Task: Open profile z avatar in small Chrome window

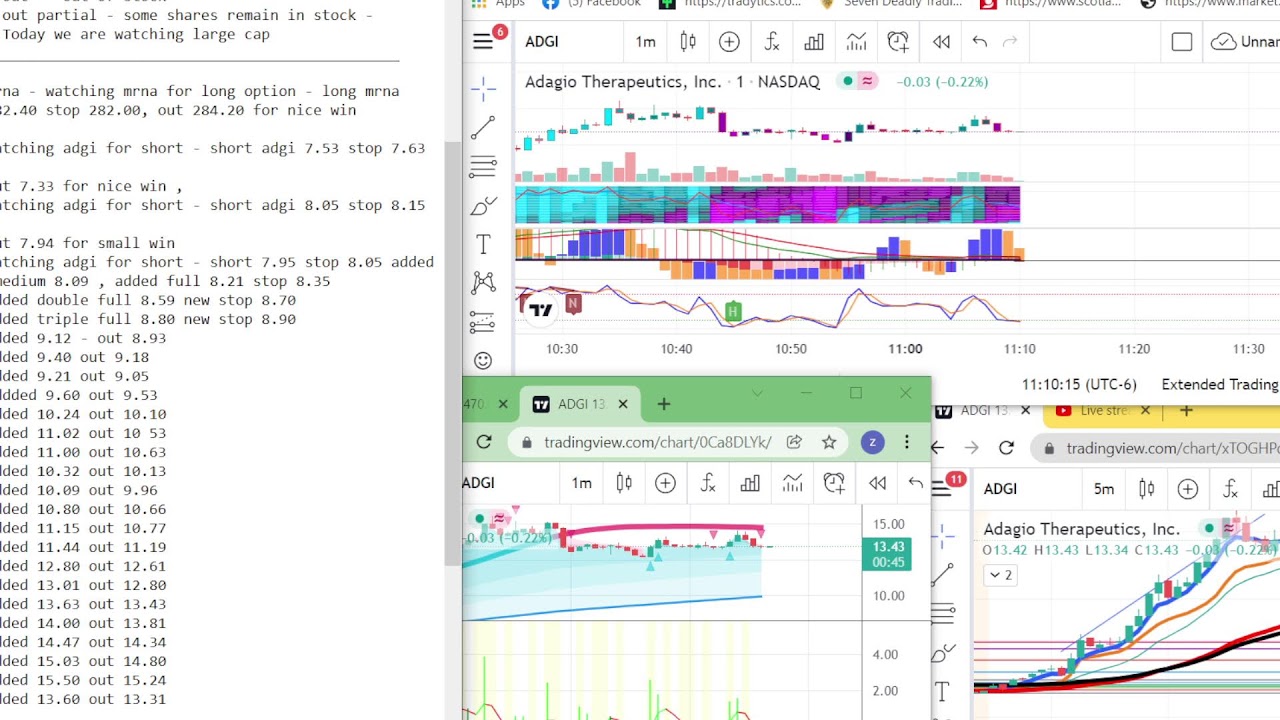Action: tap(872, 442)
